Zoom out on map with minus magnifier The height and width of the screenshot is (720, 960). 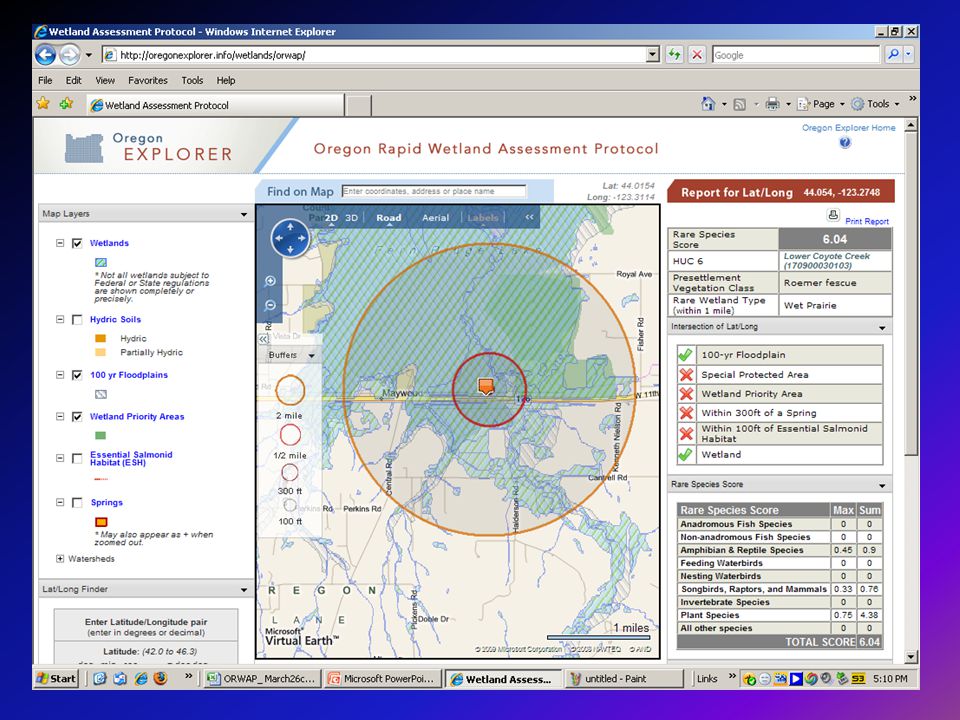(x=270, y=305)
